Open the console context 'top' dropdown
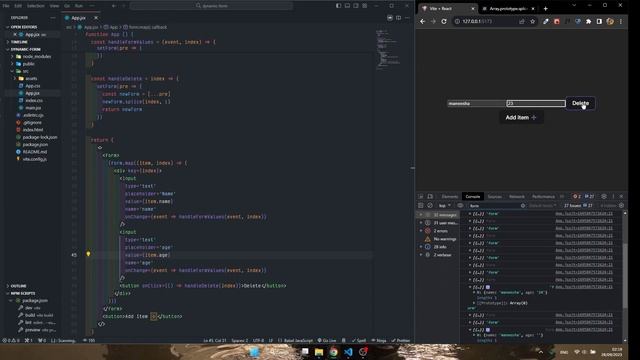Screen dimensions: 640x360 pyautogui.click(x=444, y=206)
